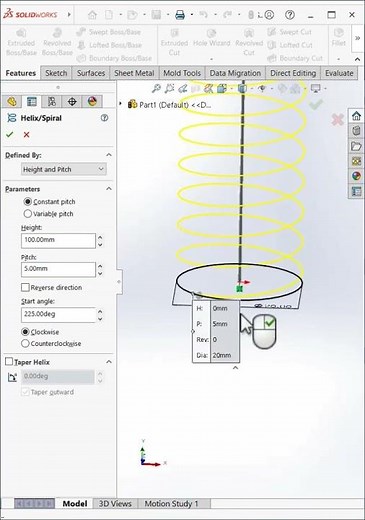The height and width of the screenshot is (520, 365).
Task: Open the DimXpertManager crosshair tab
Action: click(72, 102)
